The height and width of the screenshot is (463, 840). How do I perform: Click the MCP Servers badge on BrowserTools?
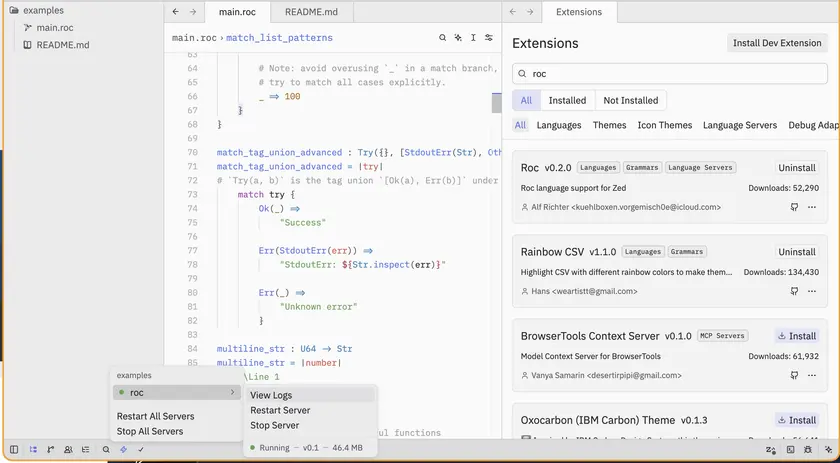point(722,336)
